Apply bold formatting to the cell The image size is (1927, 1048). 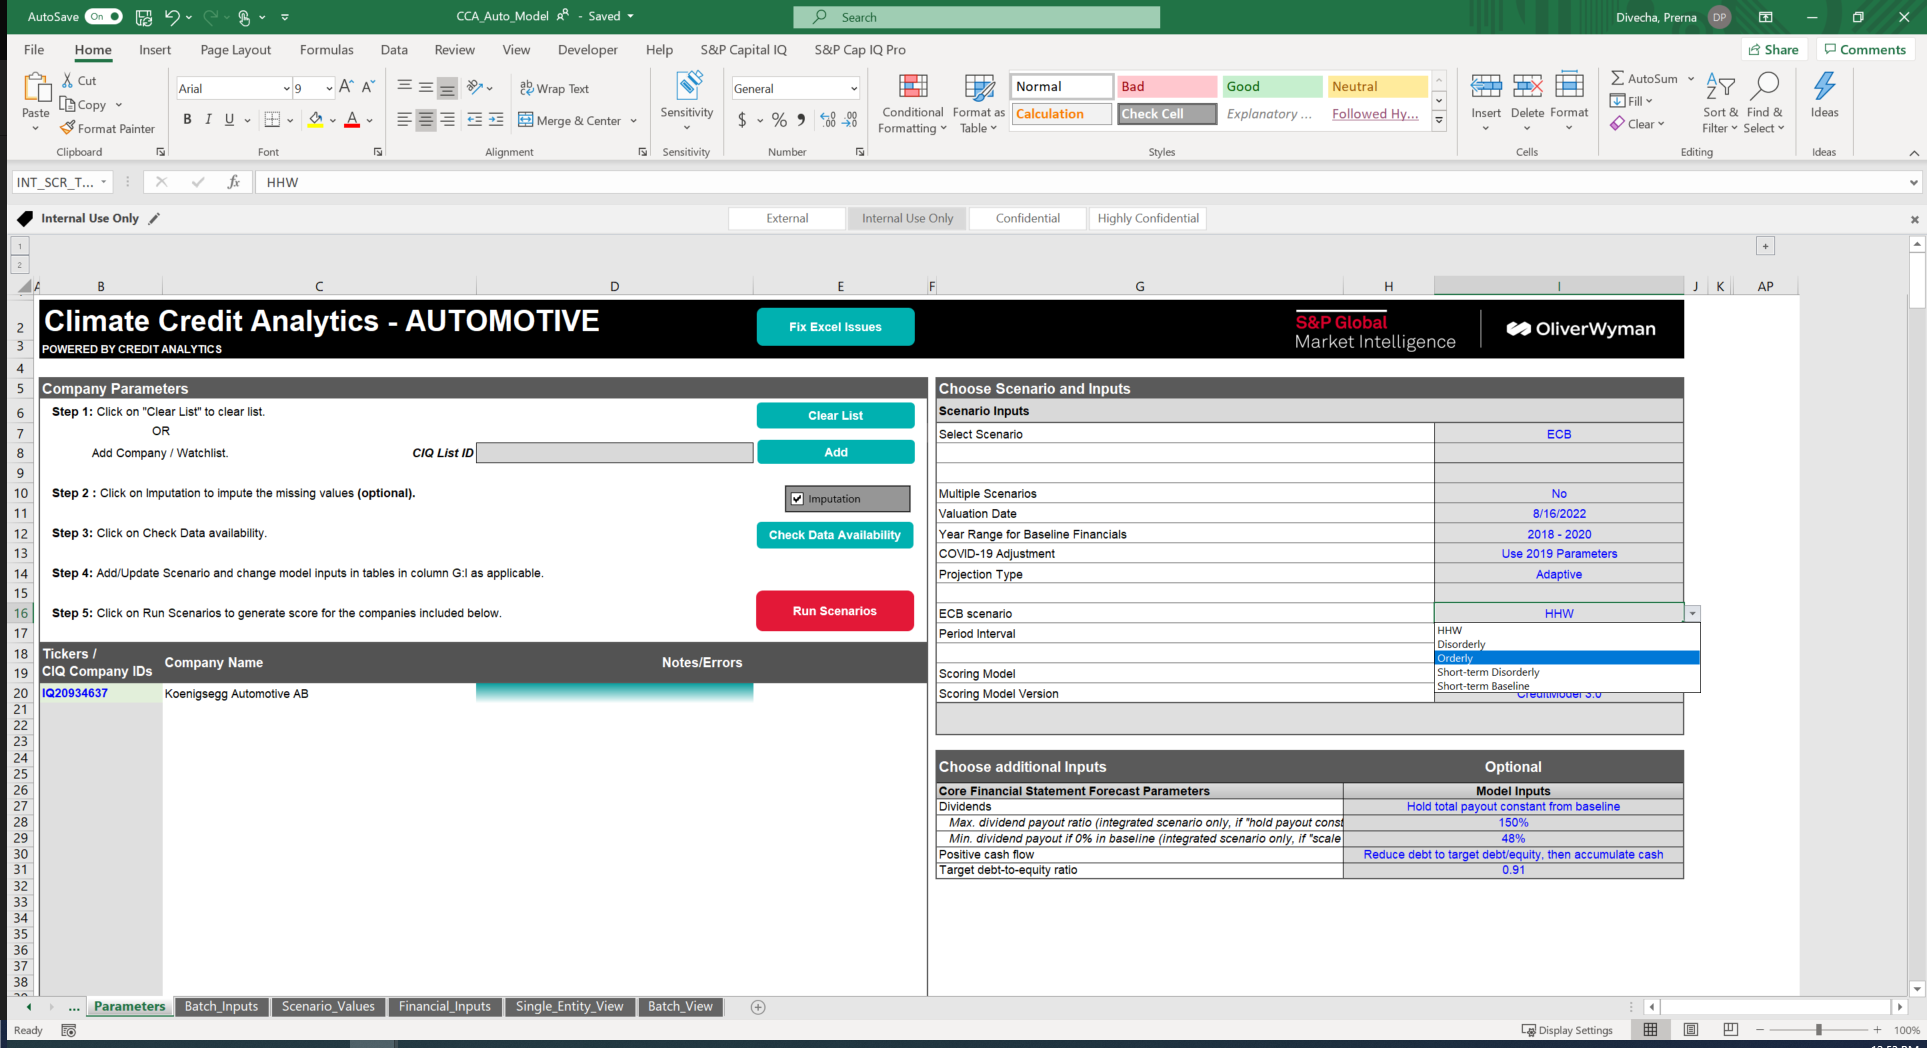point(187,120)
